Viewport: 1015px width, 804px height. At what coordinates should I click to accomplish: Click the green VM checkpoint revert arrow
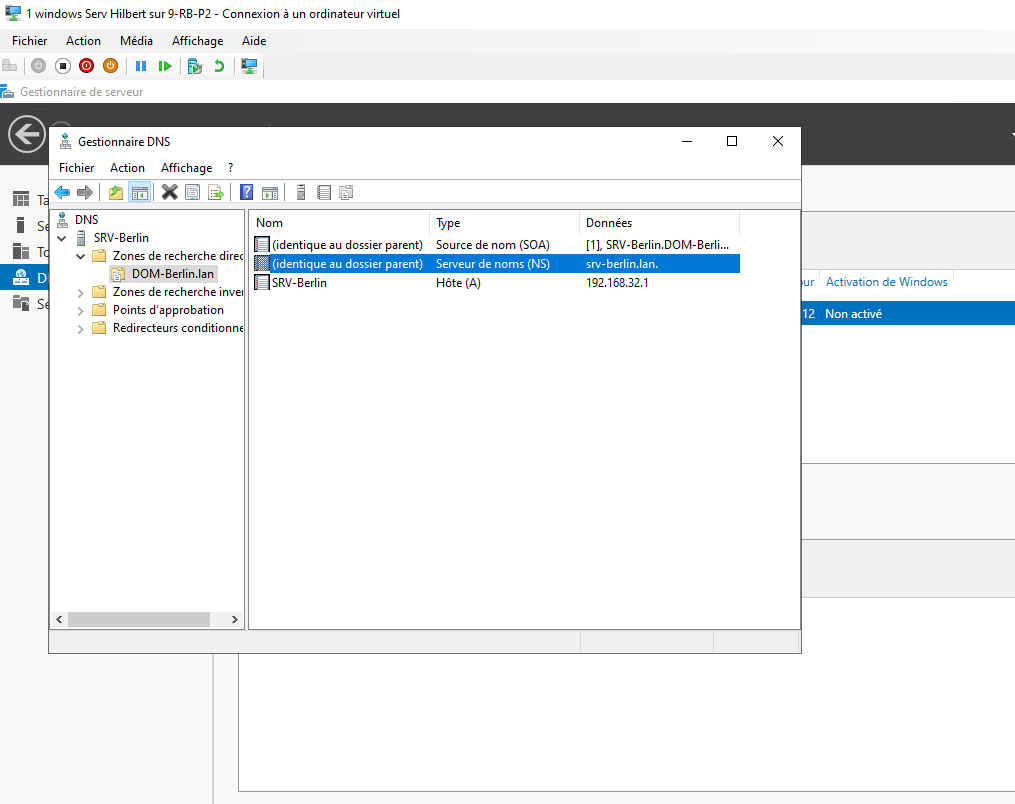pos(219,66)
